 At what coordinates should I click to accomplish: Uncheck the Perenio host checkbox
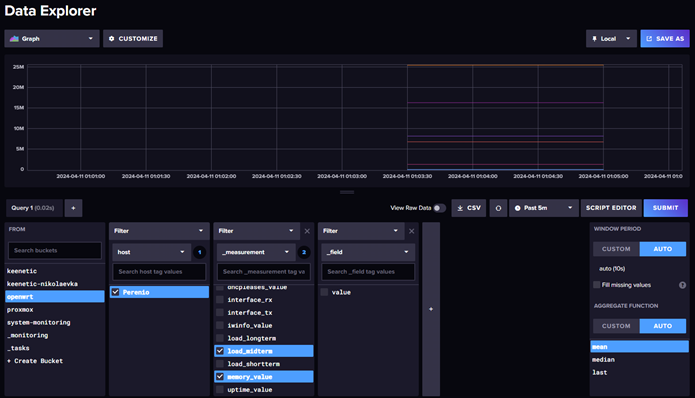(x=116, y=292)
